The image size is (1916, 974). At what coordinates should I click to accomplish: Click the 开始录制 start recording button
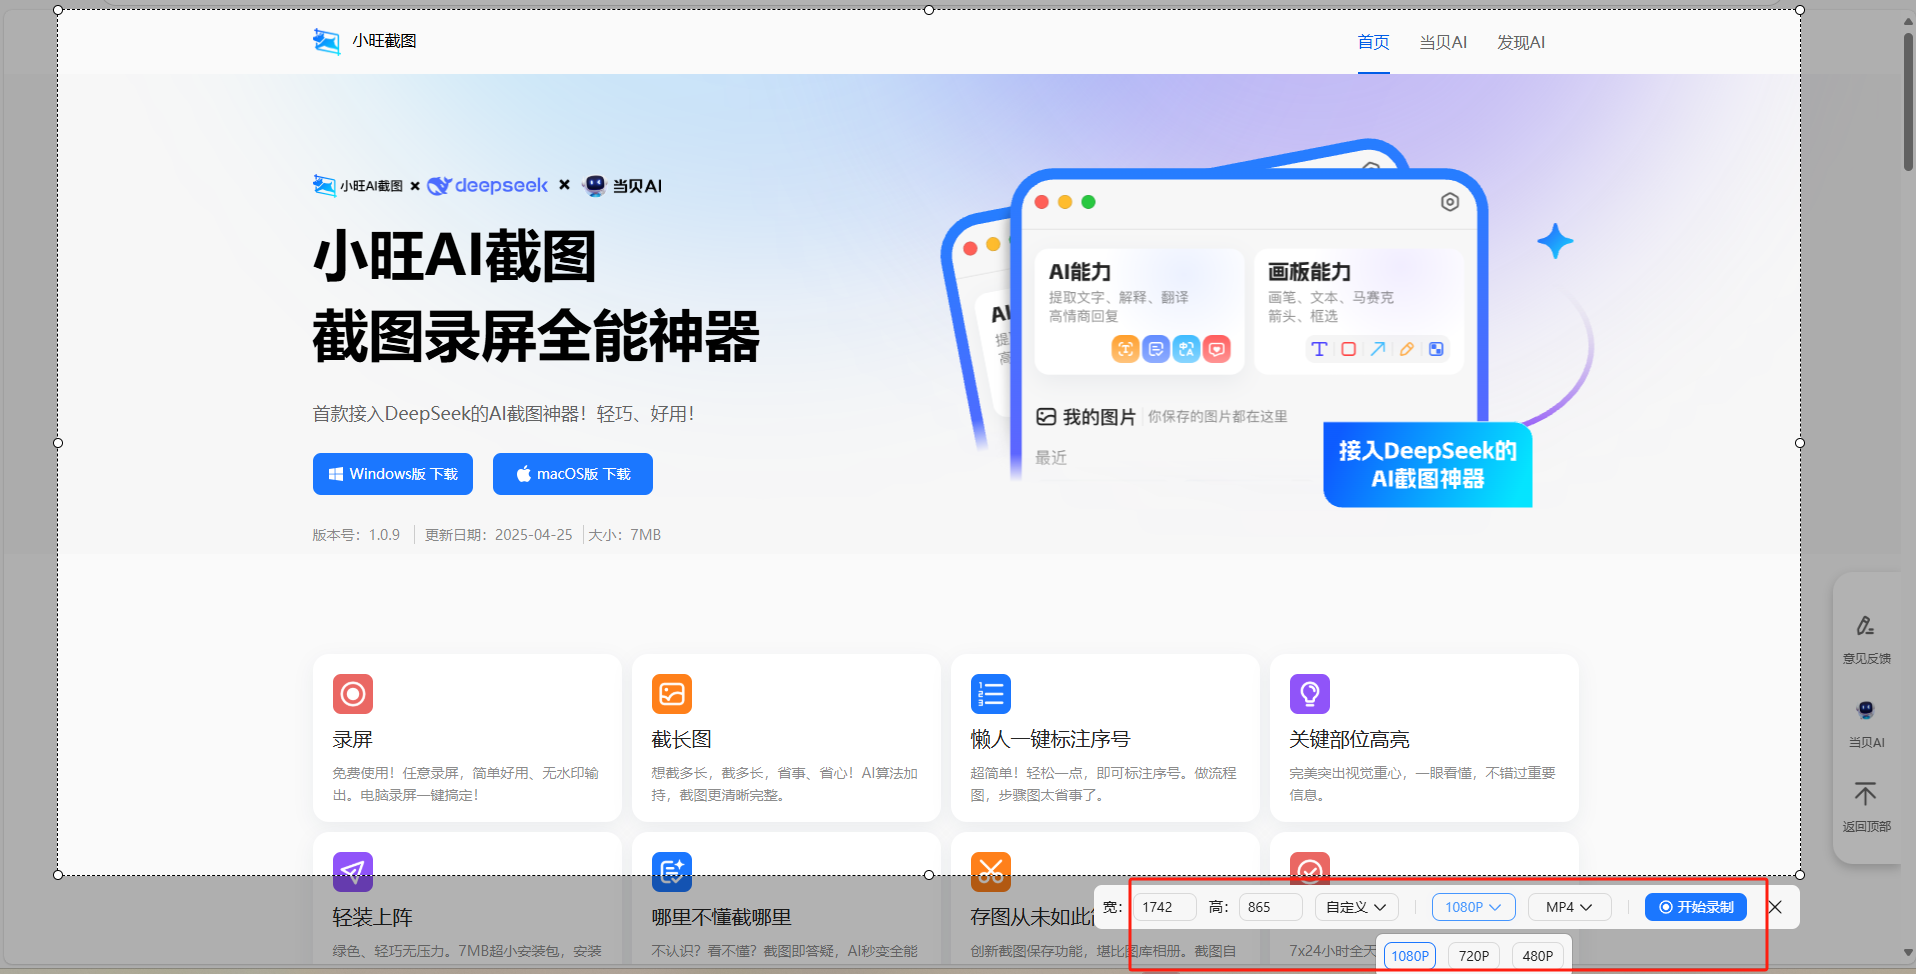[x=1696, y=907]
